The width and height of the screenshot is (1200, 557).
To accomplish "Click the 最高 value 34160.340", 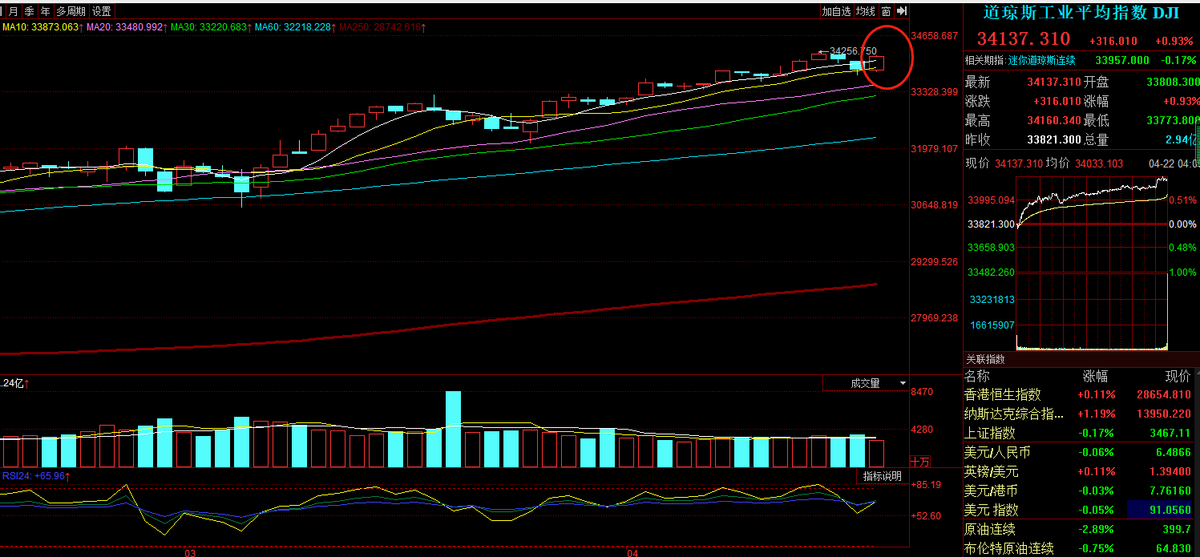I will 1054,120.
